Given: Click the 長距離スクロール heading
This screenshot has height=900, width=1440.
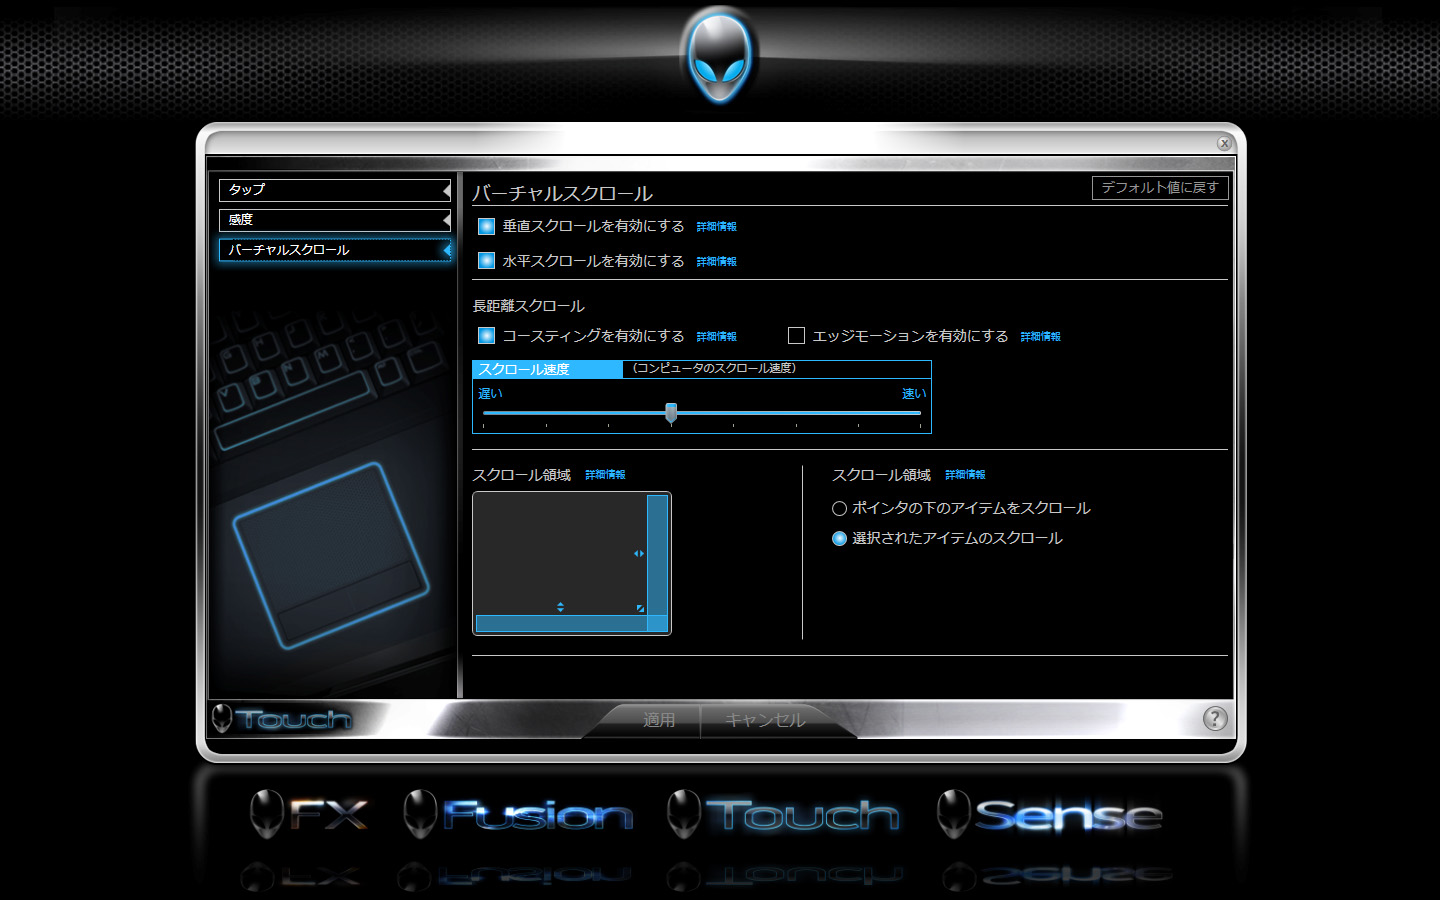Looking at the screenshot, I should tap(528, 306).
